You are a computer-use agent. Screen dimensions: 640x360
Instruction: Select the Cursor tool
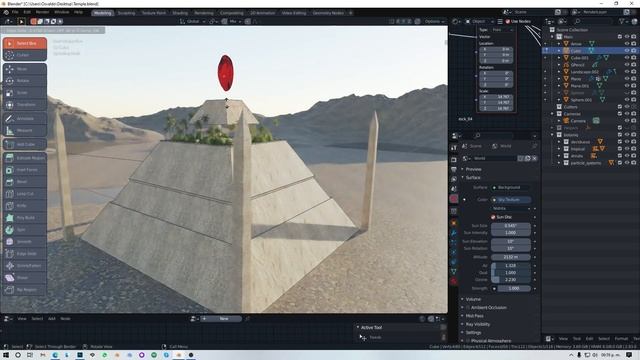[24, 55]
